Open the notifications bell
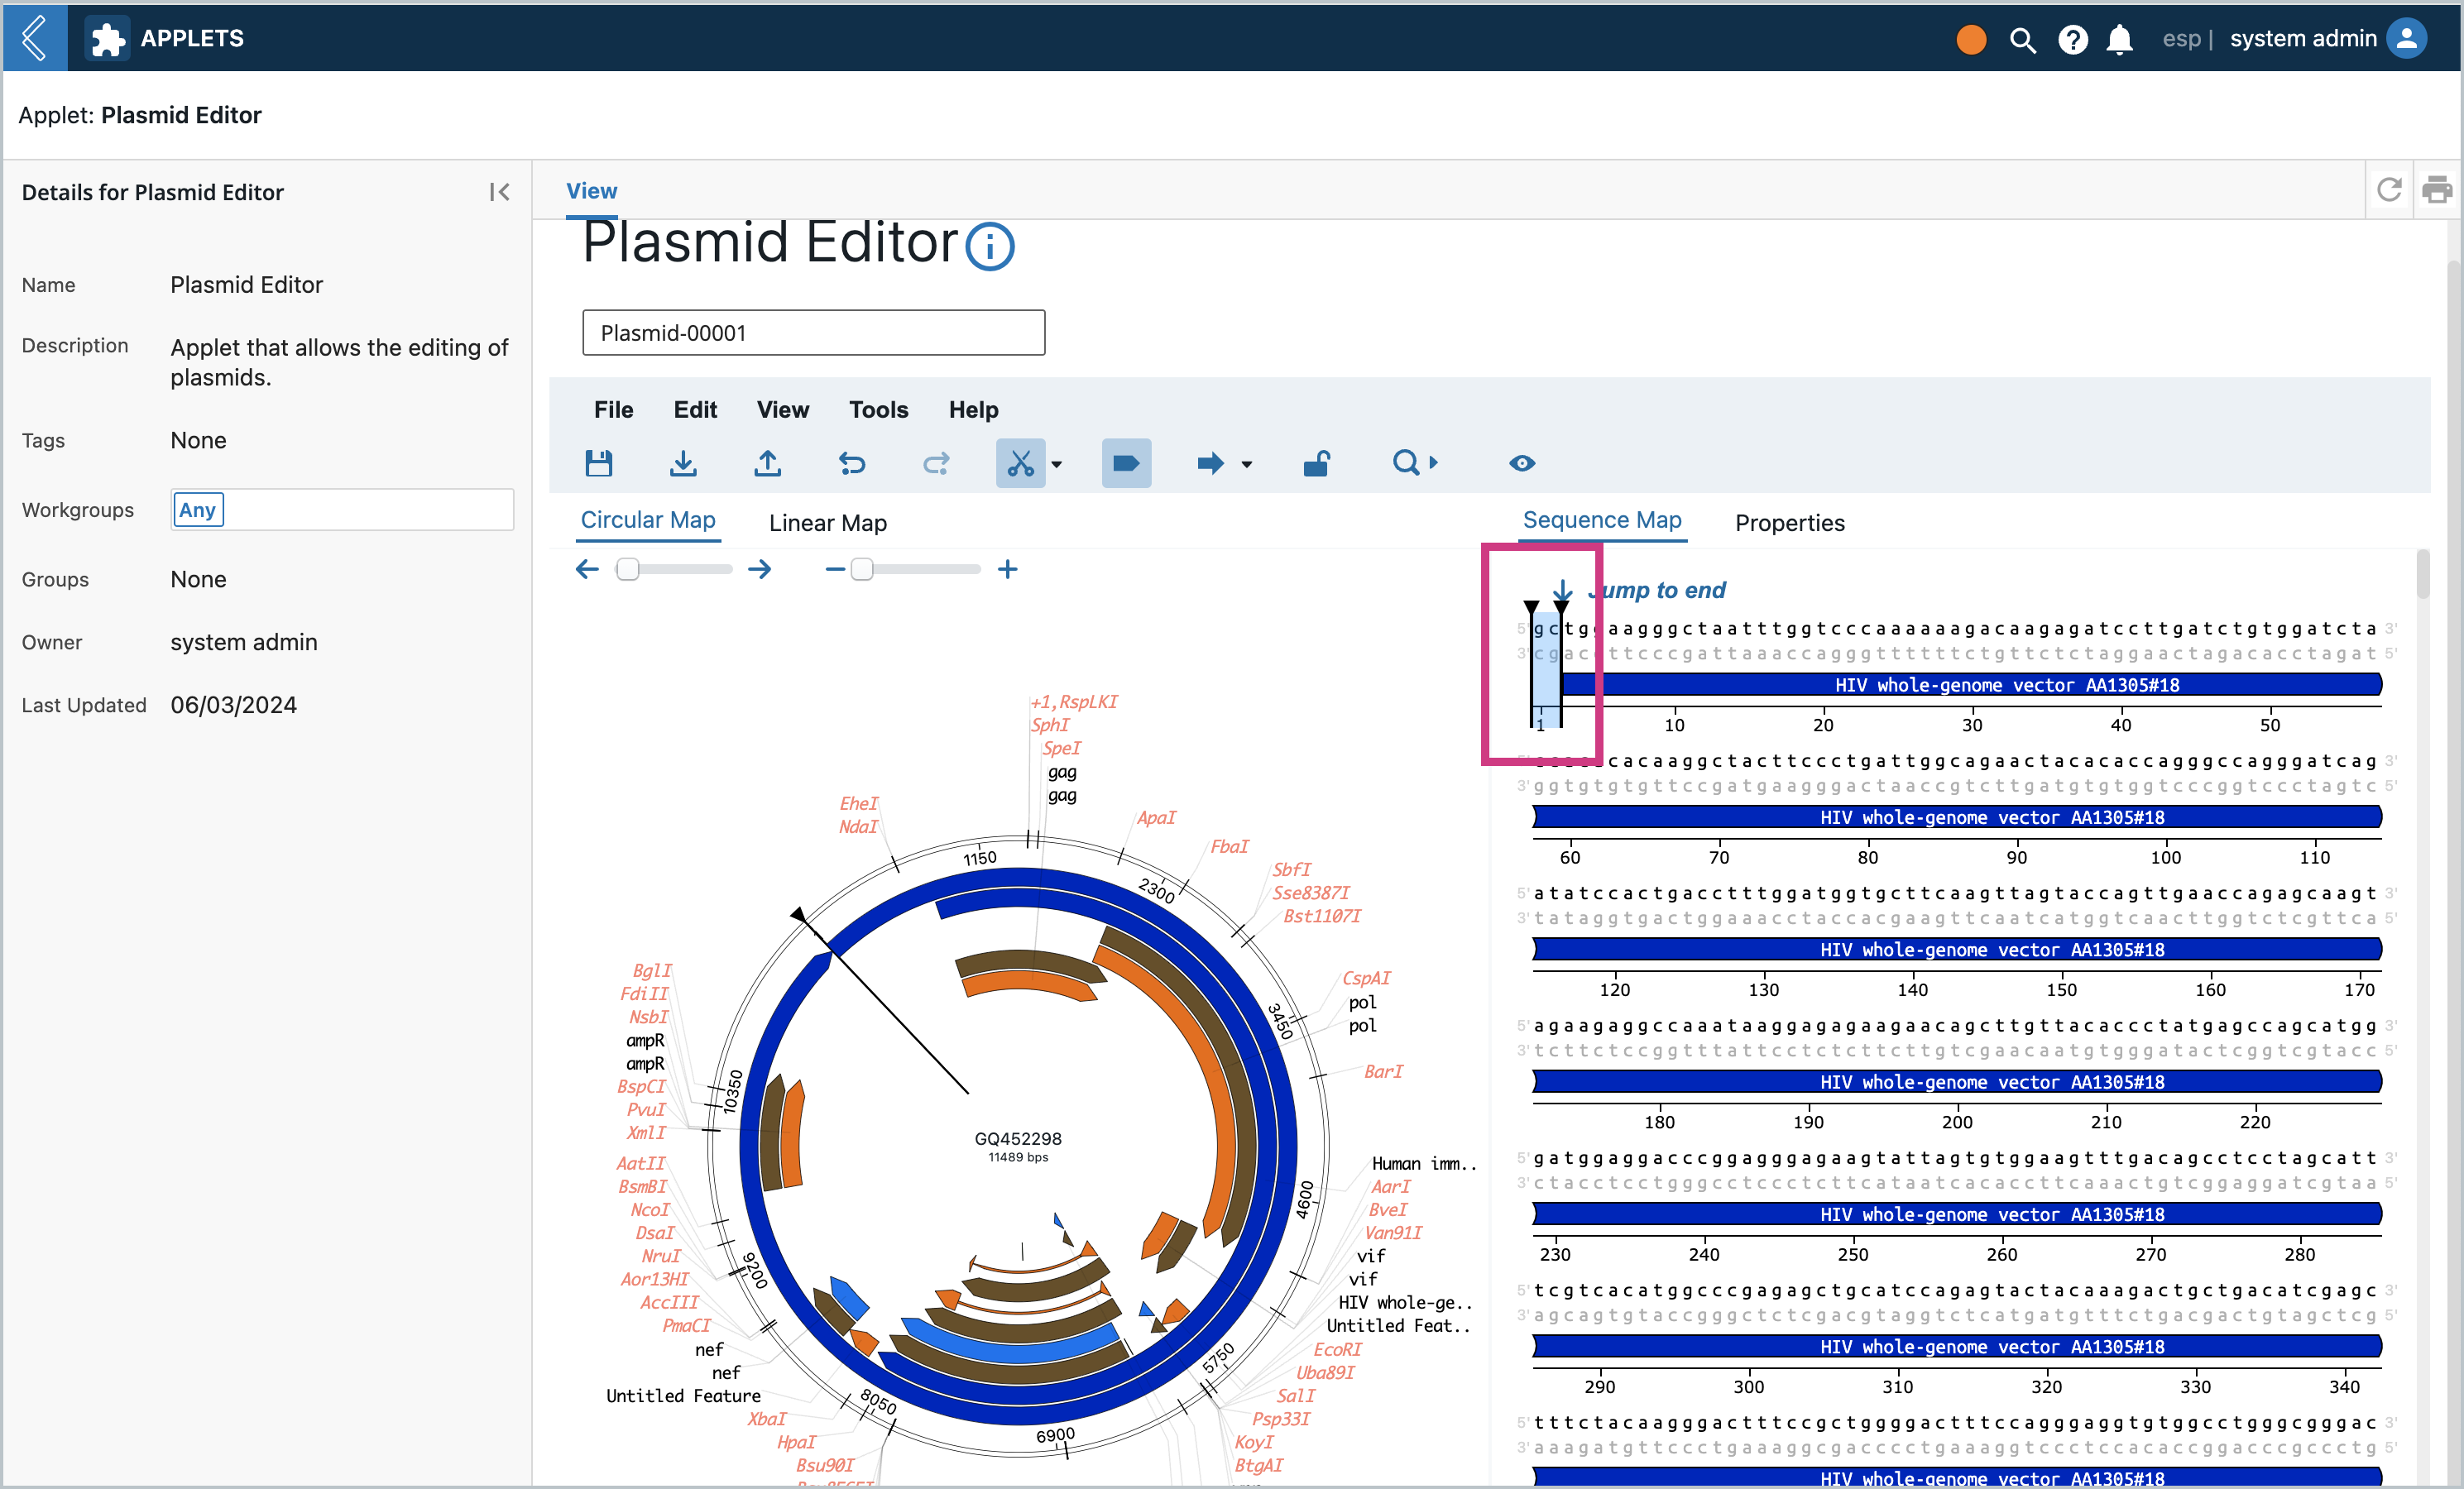 (x=2119, y=40)
